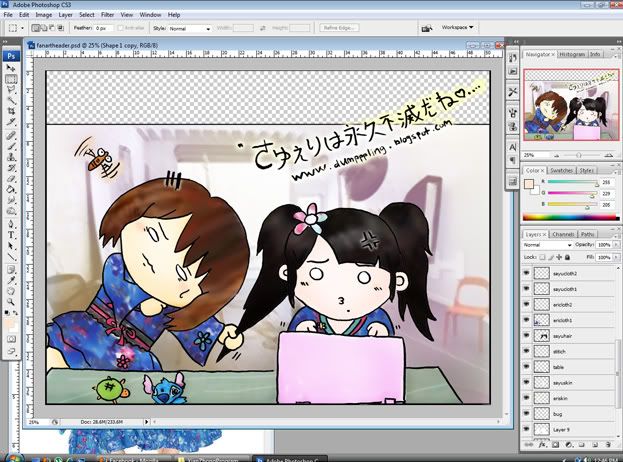Select the Brush tool
This screenshot has height=462, width=623.
(11, 147)
